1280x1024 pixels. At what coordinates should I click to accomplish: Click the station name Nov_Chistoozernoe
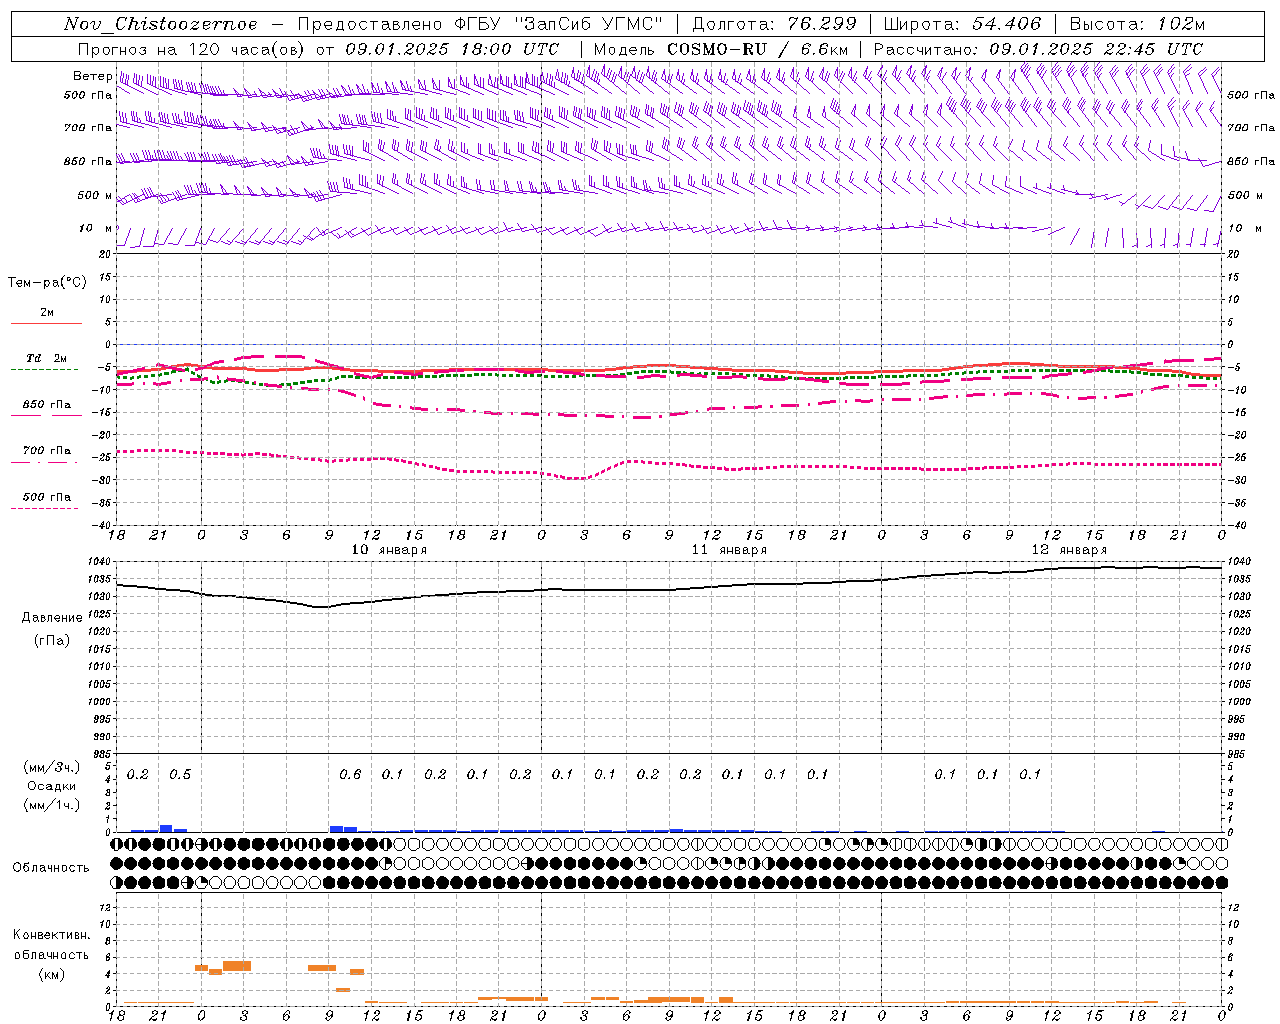(x=160, y=24)
